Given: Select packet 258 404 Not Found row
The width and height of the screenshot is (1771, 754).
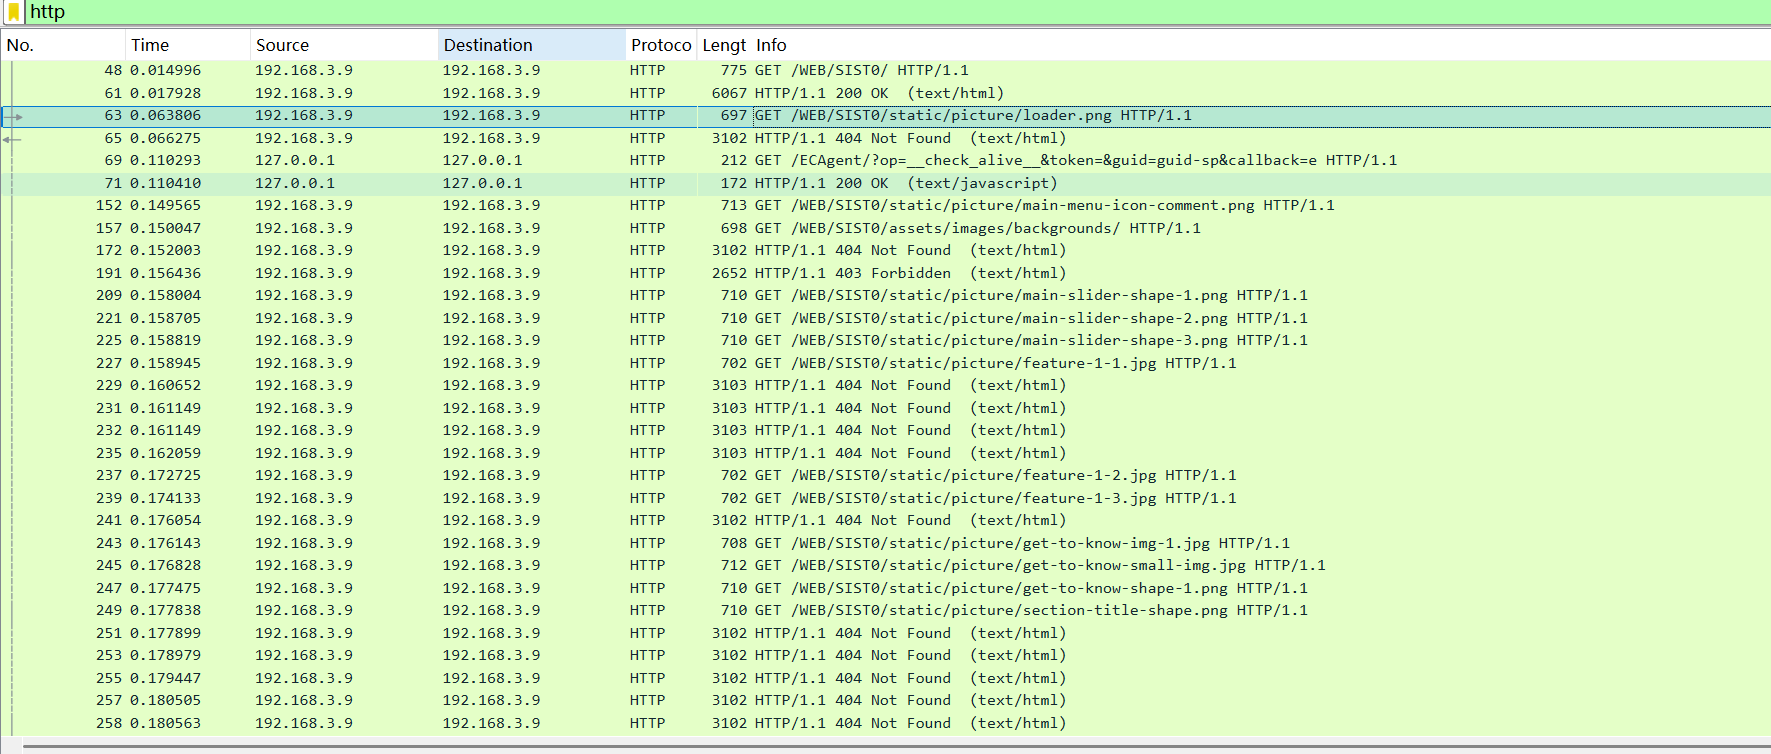Looking at the screenshot, I should pos(885,723).
